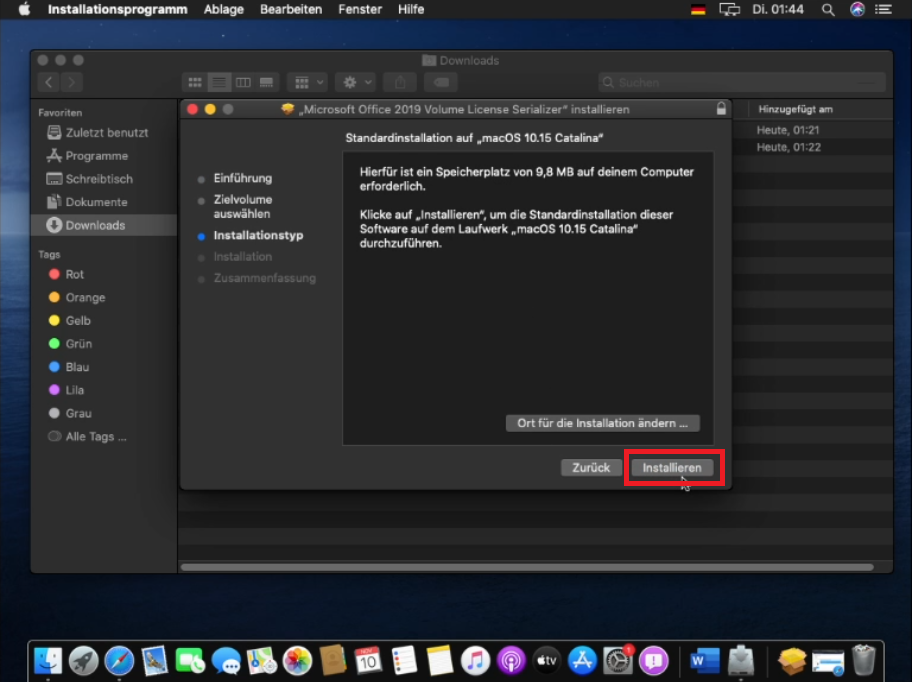Open the App Store dock icon
This screenshot has width=912, height=682.
click(x=582, y=660)
